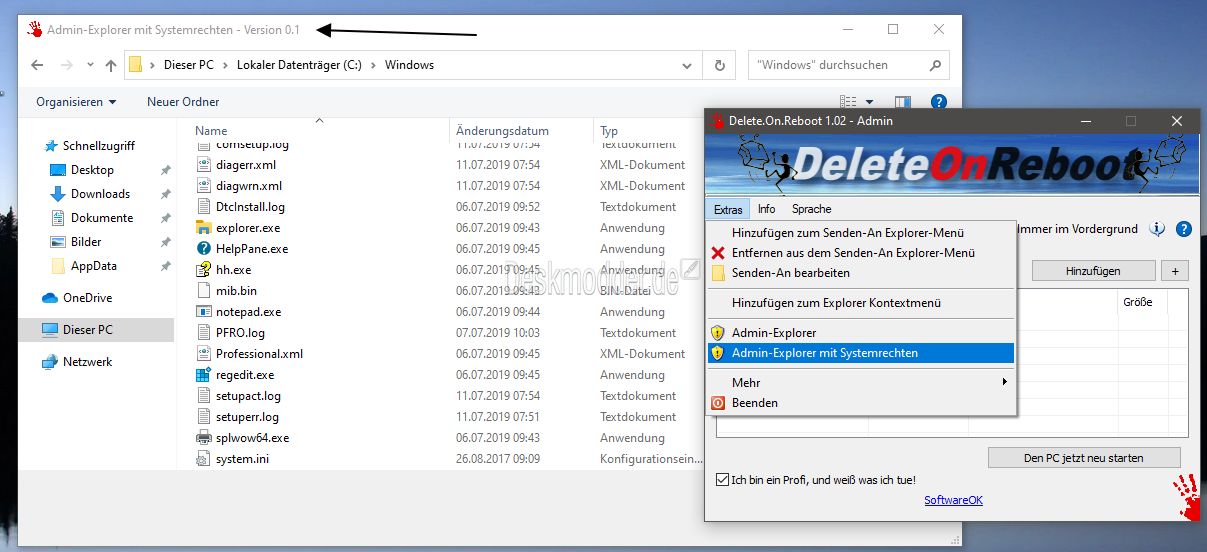The width and height of the screenshot is (1207, 552).
Task: Select Netzwerk in the navigation pane
Action: pyautogui.click(x=87, y=362)
